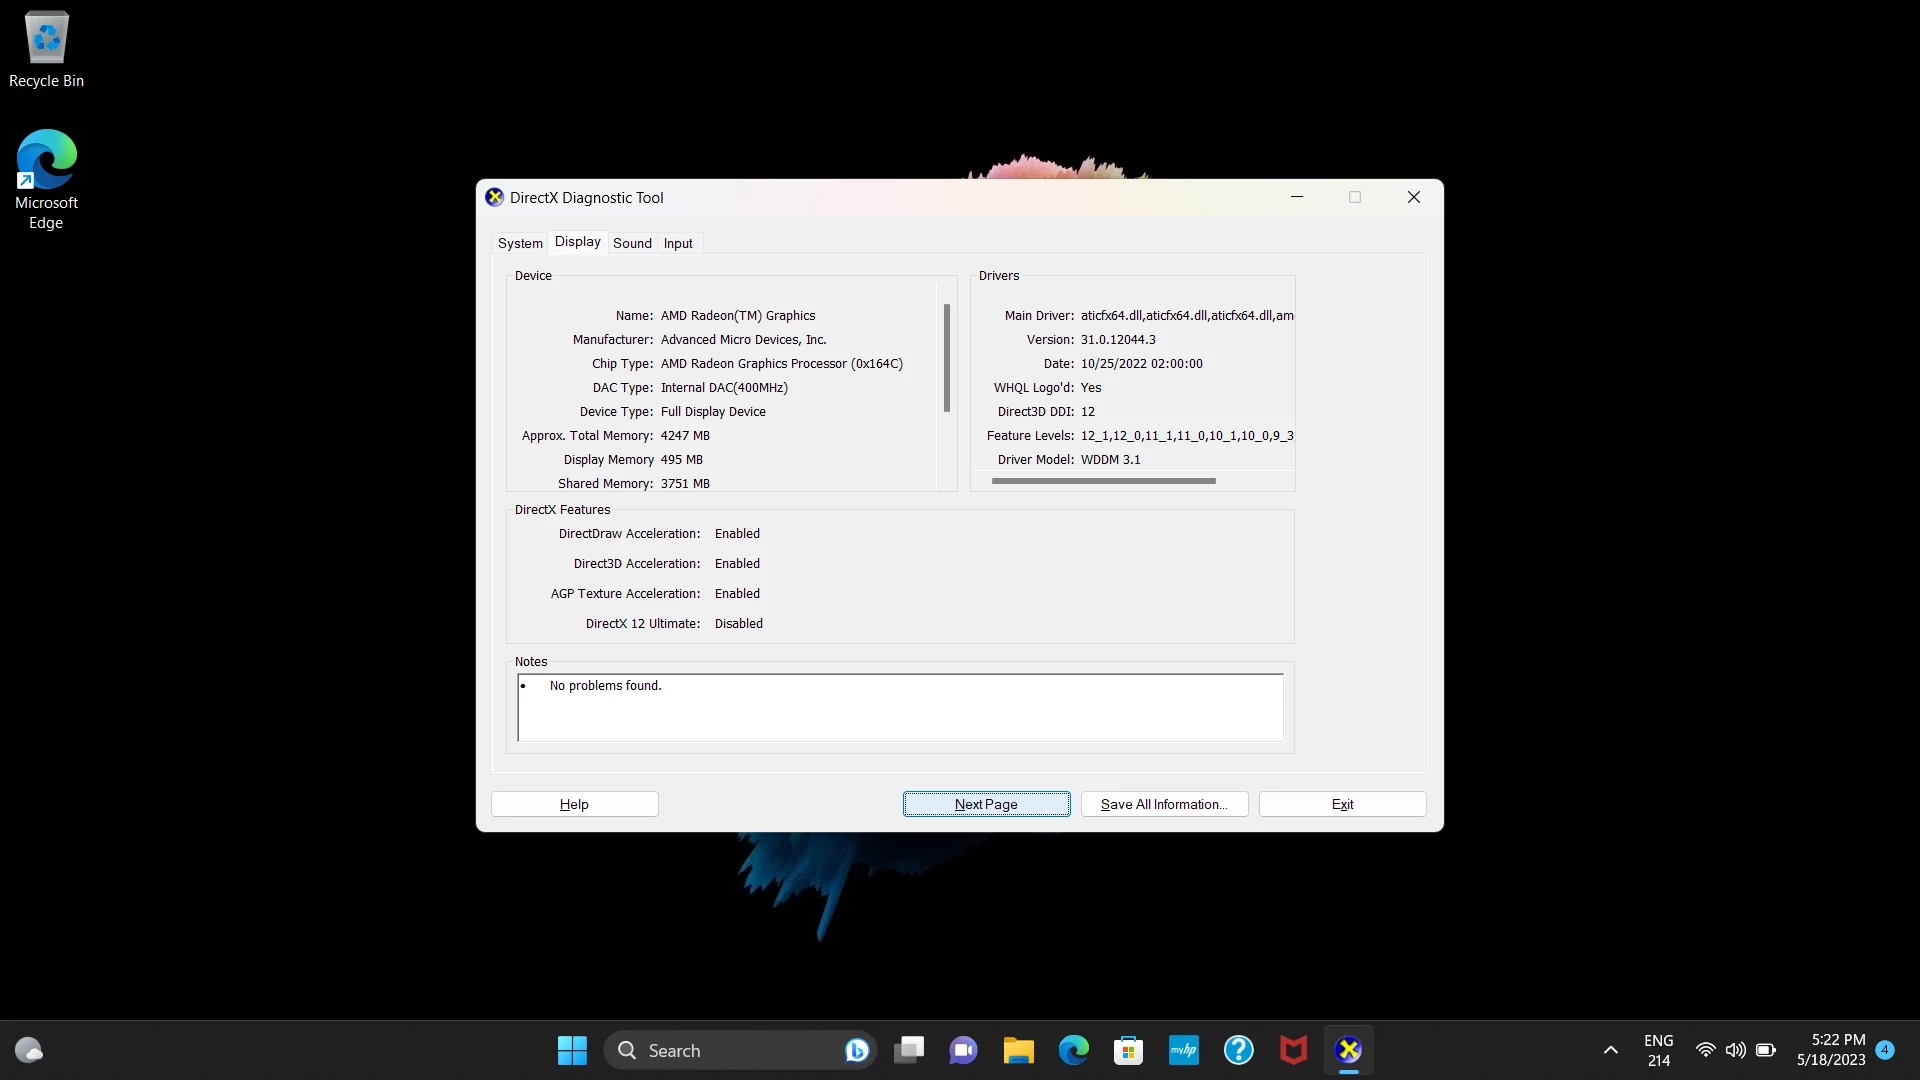This screenshot has width=1920, height=1080.
Task: Switch to the System tab
Action: click(519, 243)
